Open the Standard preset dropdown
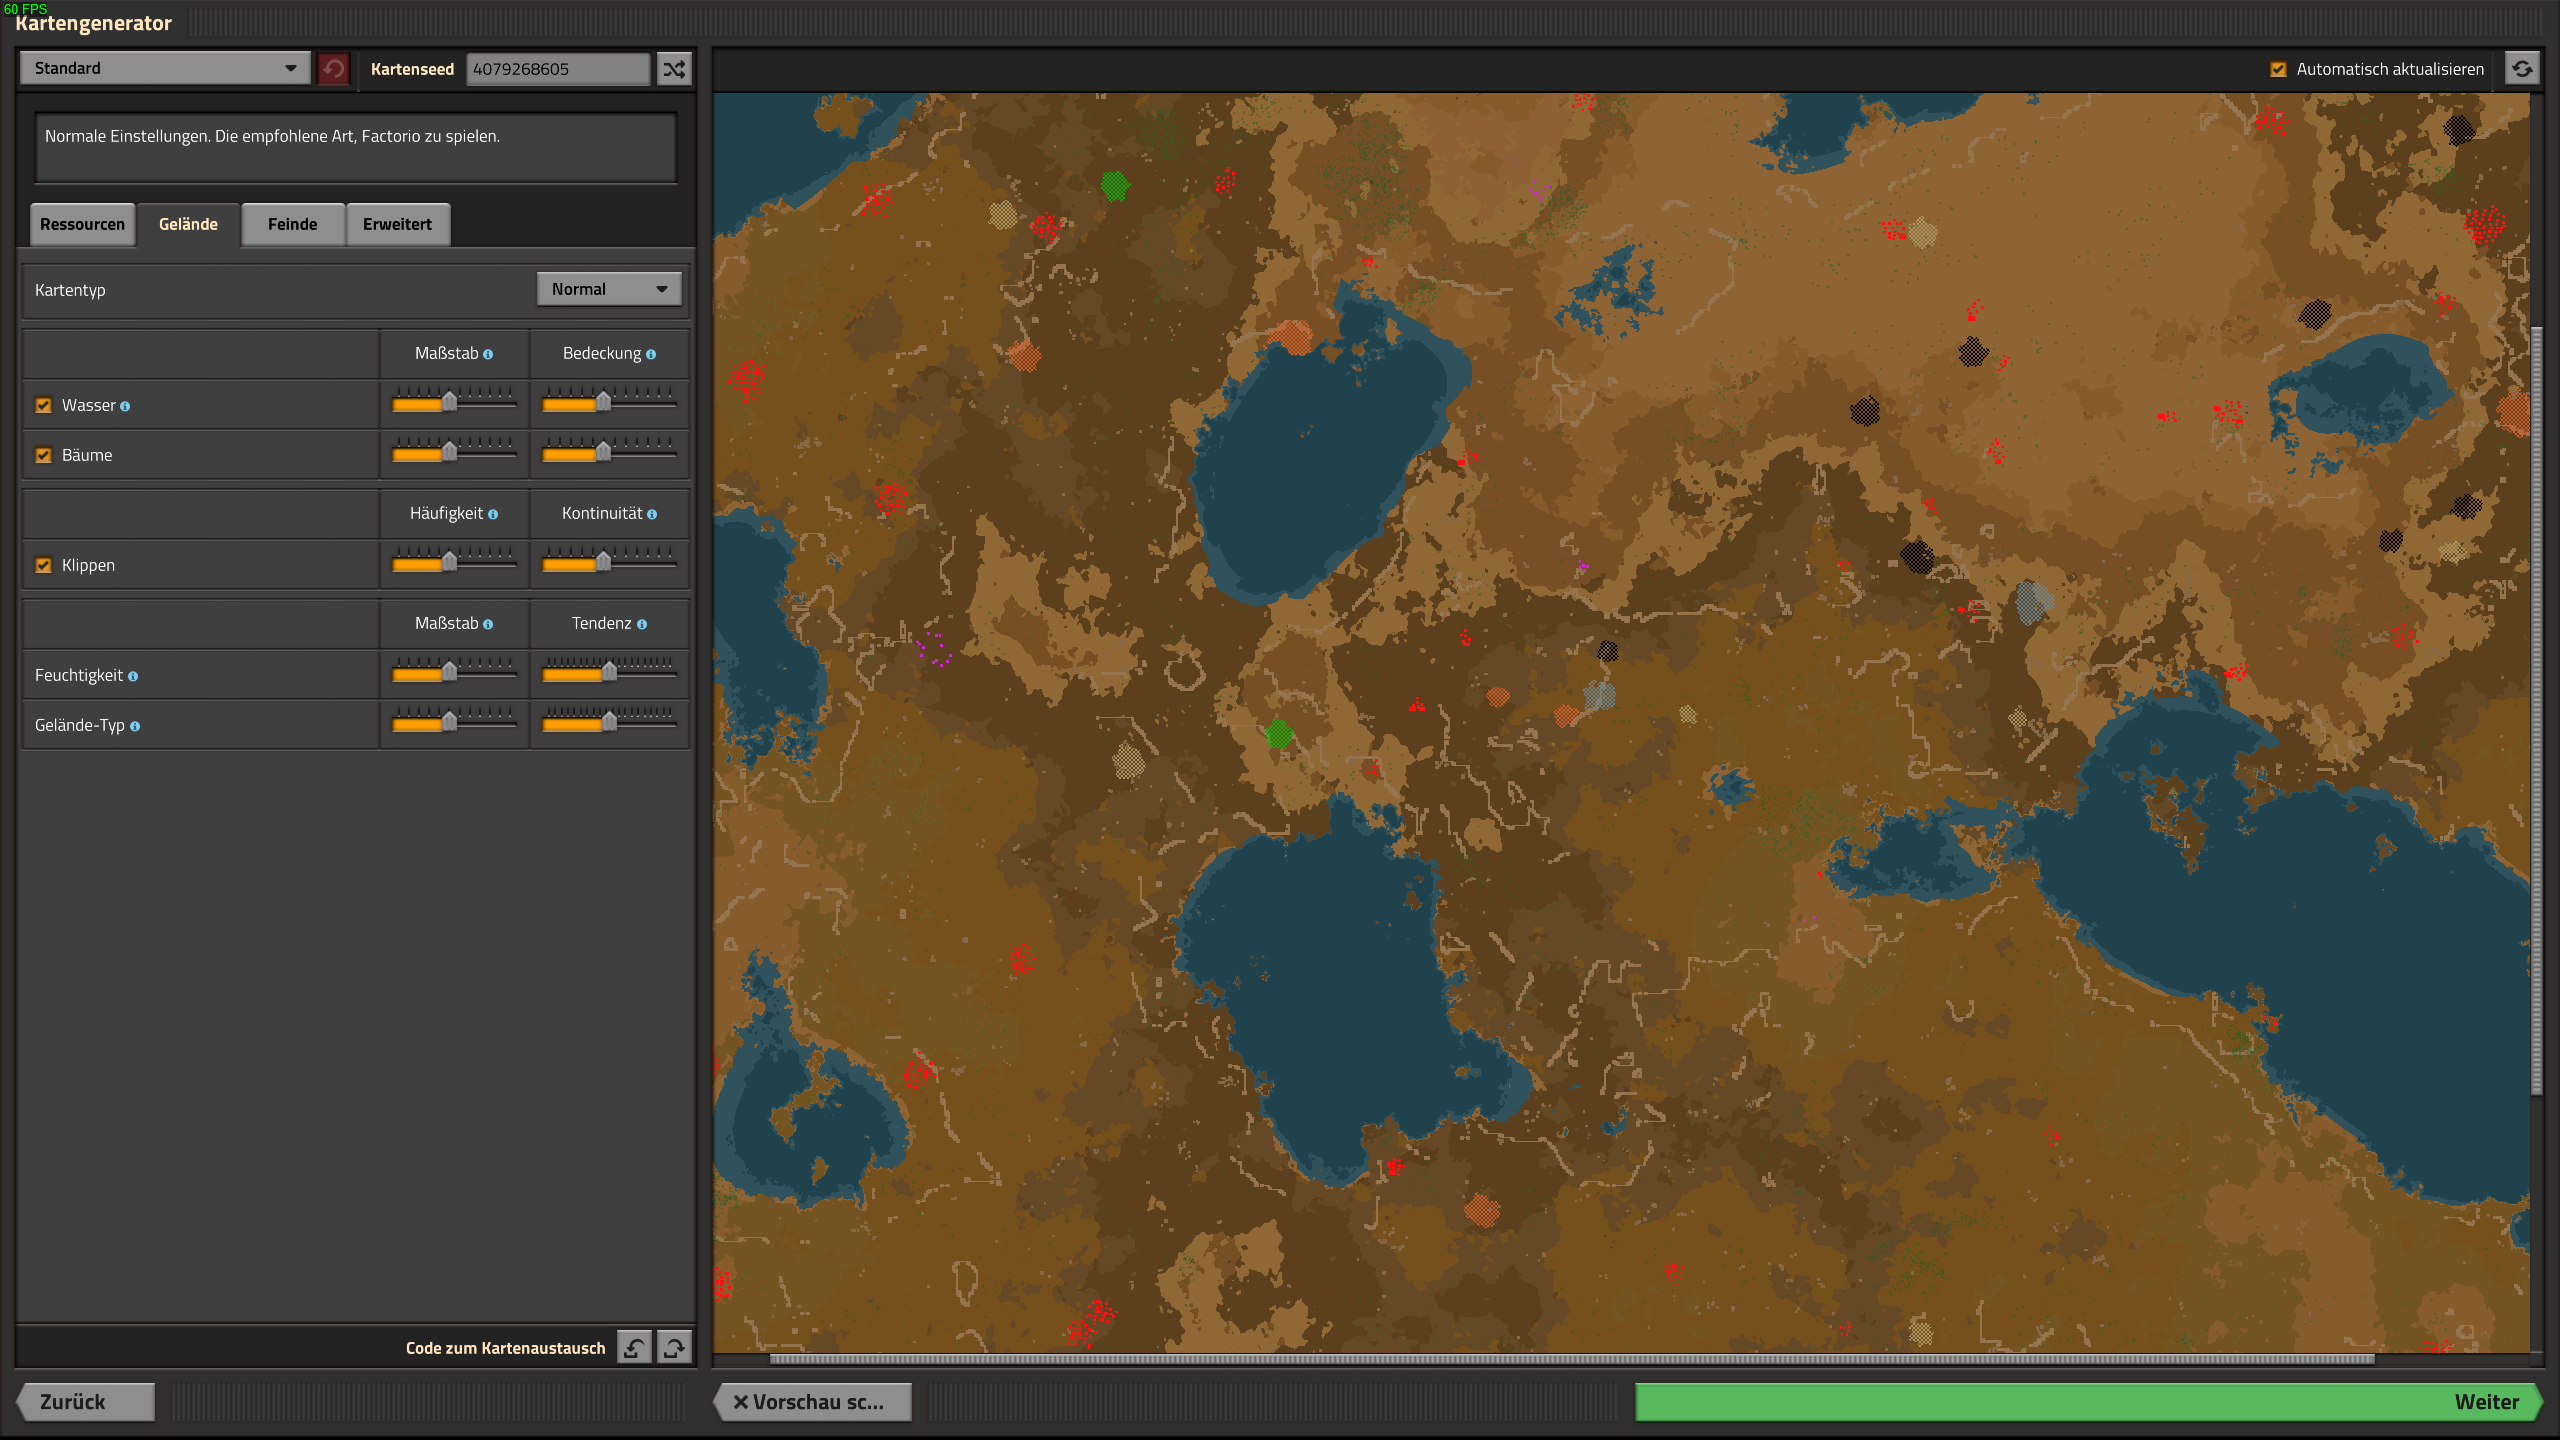The width and height of the screenshot is (2560, 1440). 164,68
